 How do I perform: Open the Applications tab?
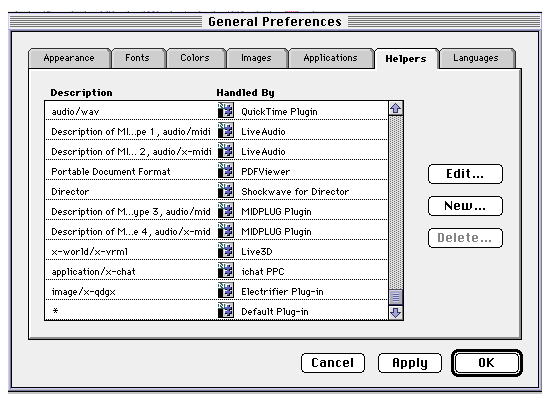pyautogui.click(x=330, y=58)
